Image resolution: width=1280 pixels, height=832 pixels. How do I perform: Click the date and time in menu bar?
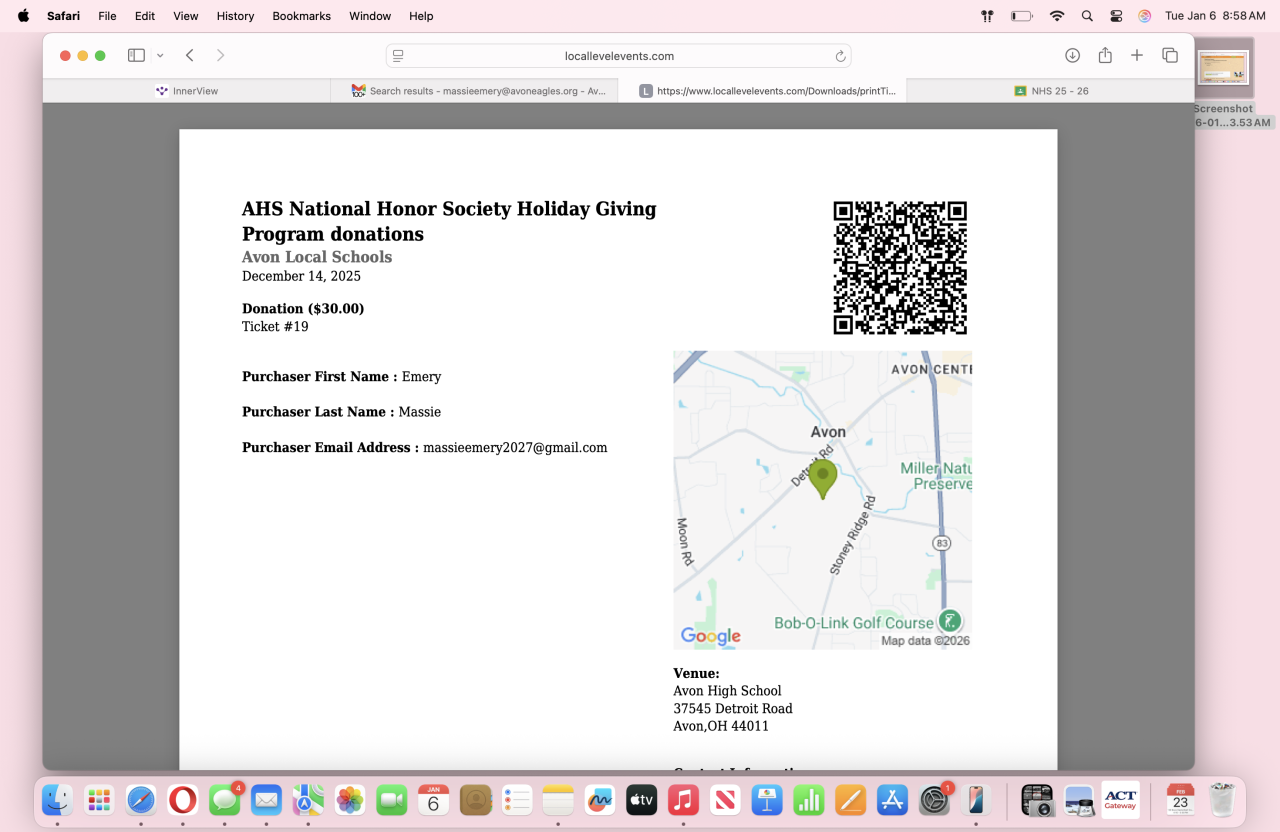click(x=1215, y=16)
